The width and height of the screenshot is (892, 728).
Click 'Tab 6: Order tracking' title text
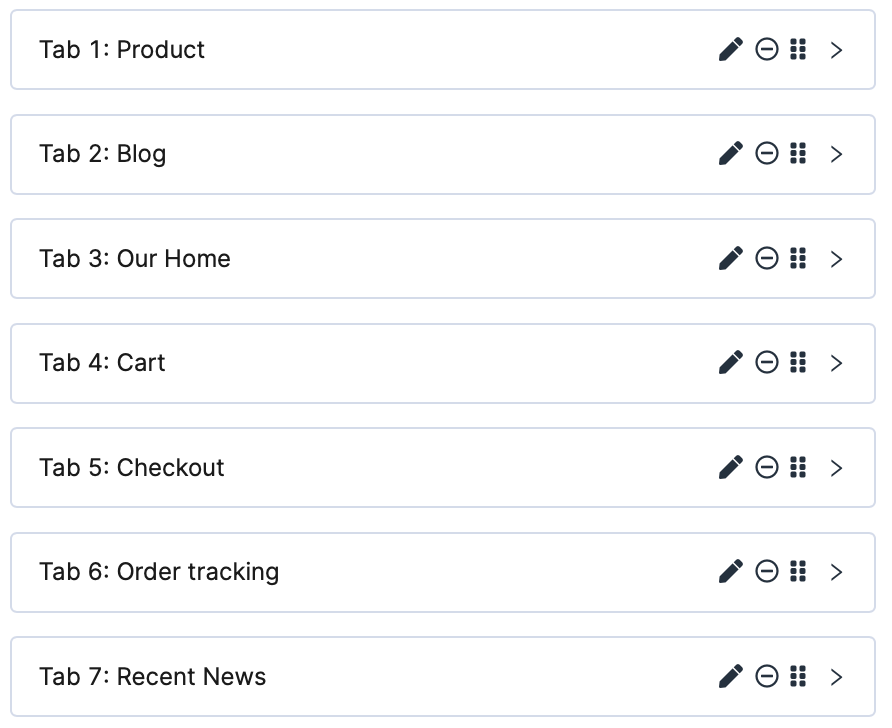[159, 572]
